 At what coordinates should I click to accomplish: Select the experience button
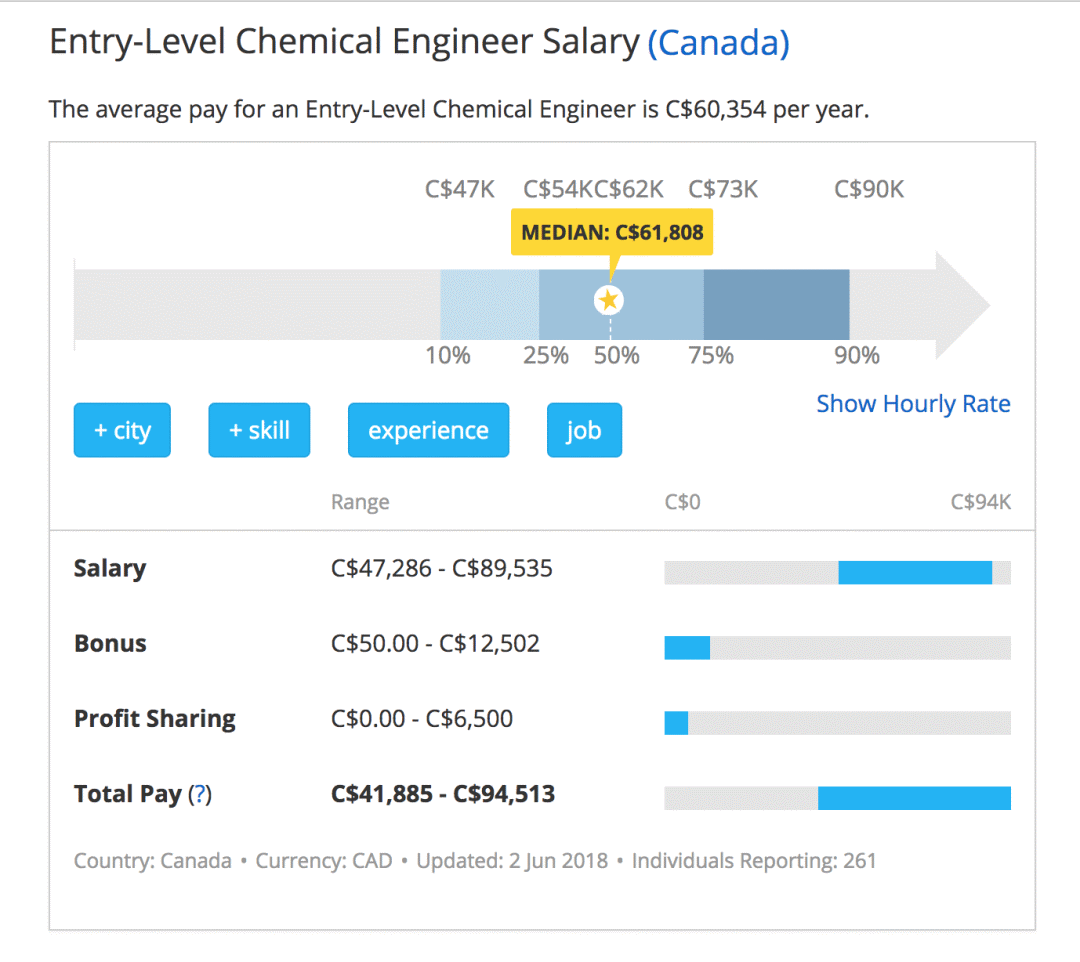pyautogui.click(x=428, y=430)
